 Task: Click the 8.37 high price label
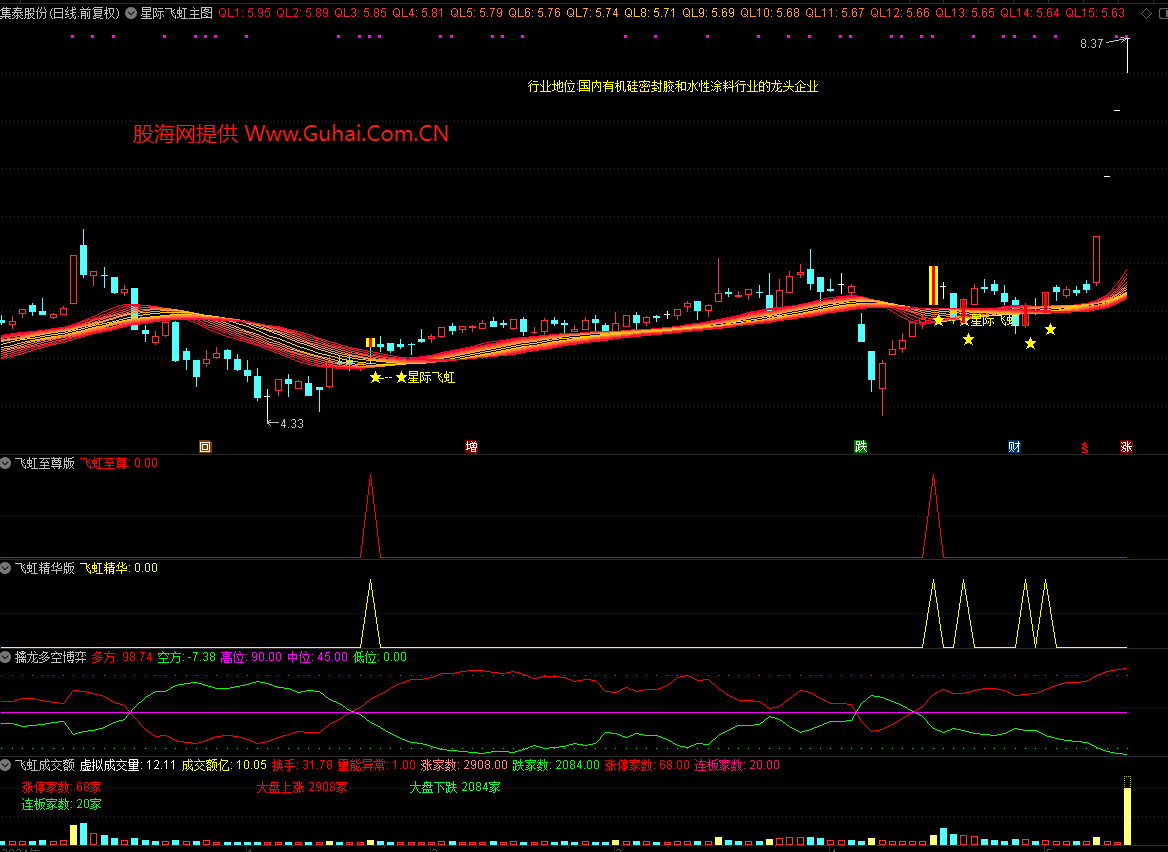[x=1091, y=44]
